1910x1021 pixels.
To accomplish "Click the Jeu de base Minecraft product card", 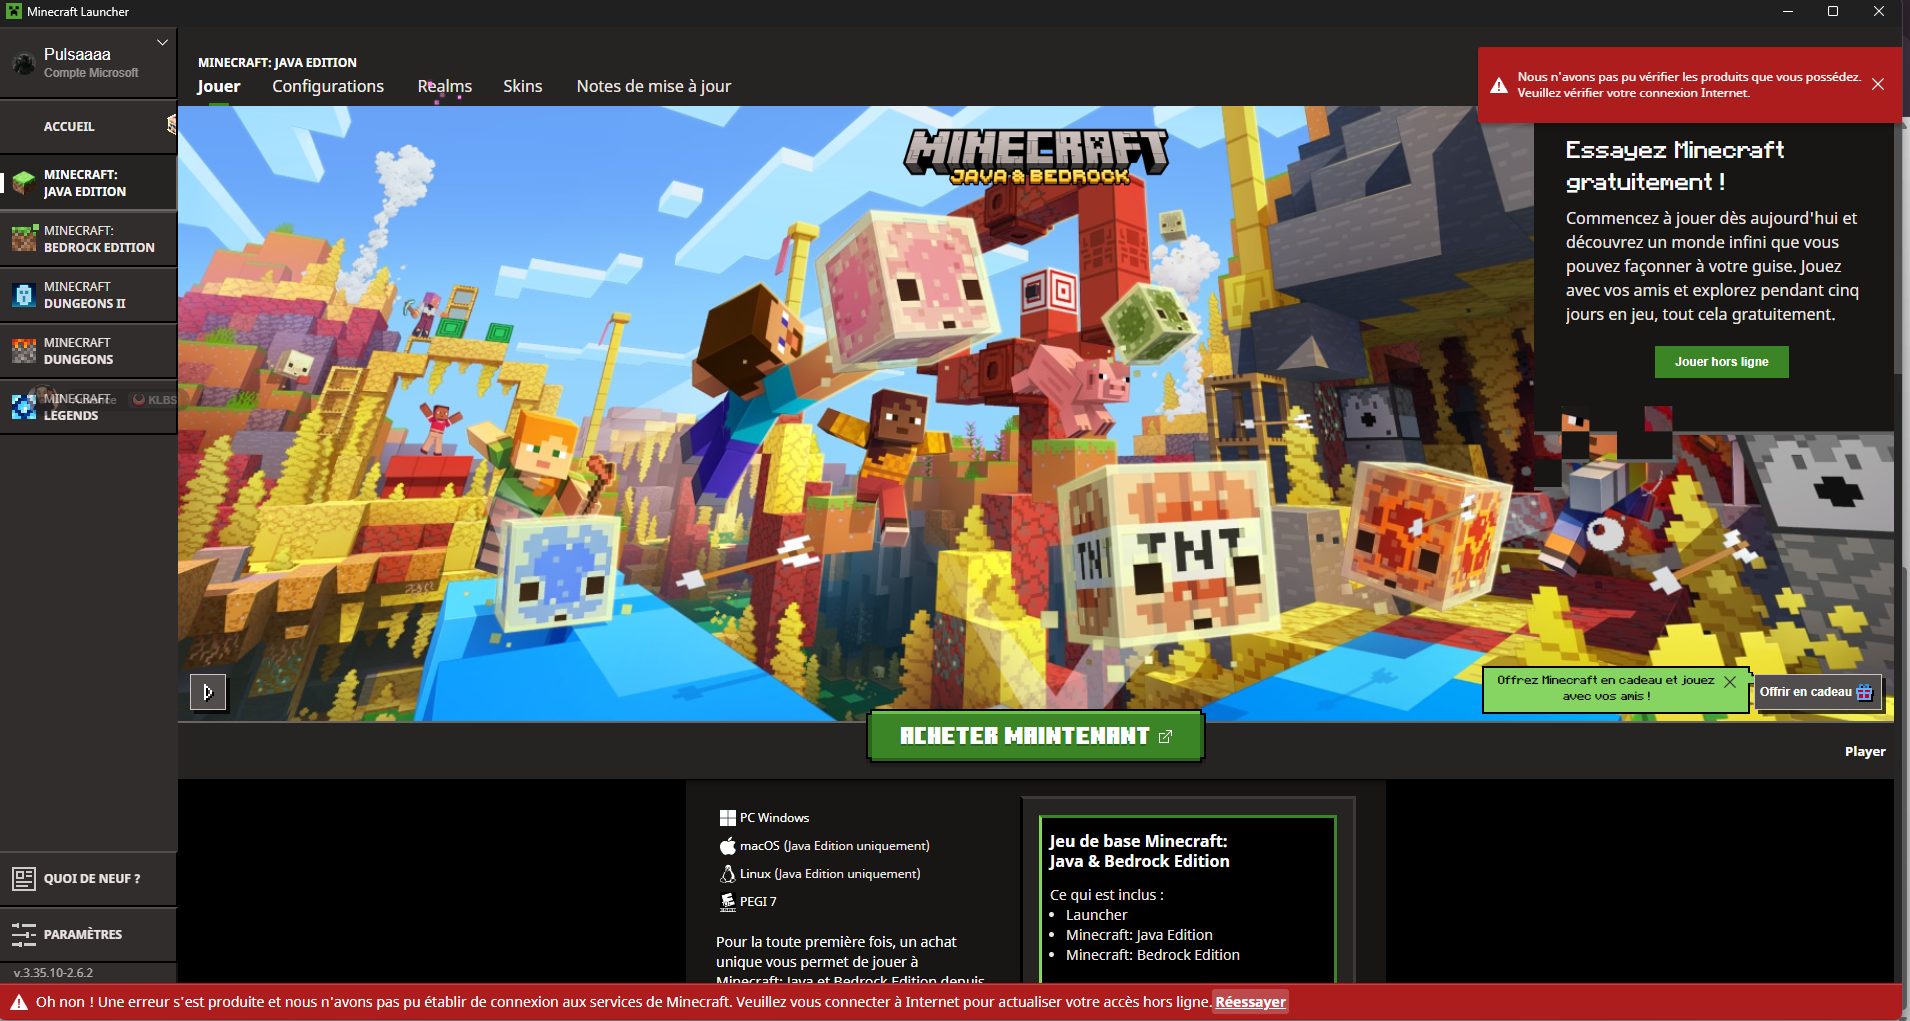I will pos(1187,900).
